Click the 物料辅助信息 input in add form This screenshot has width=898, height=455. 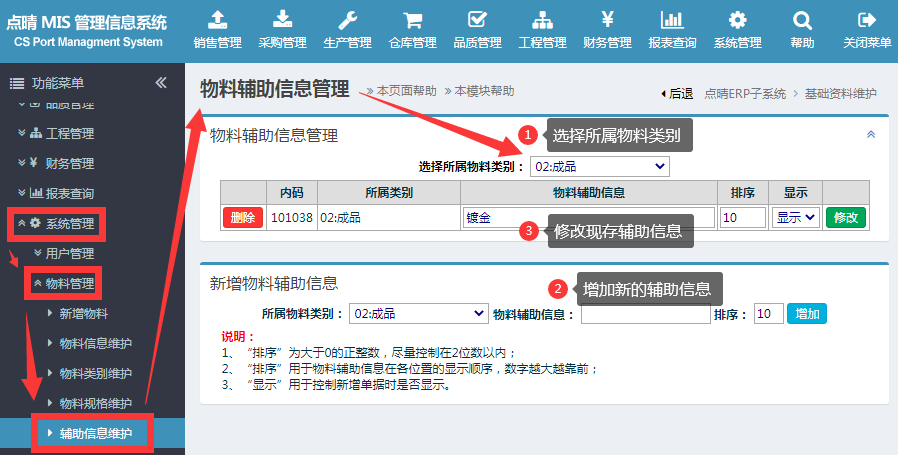tap(645, 314)
